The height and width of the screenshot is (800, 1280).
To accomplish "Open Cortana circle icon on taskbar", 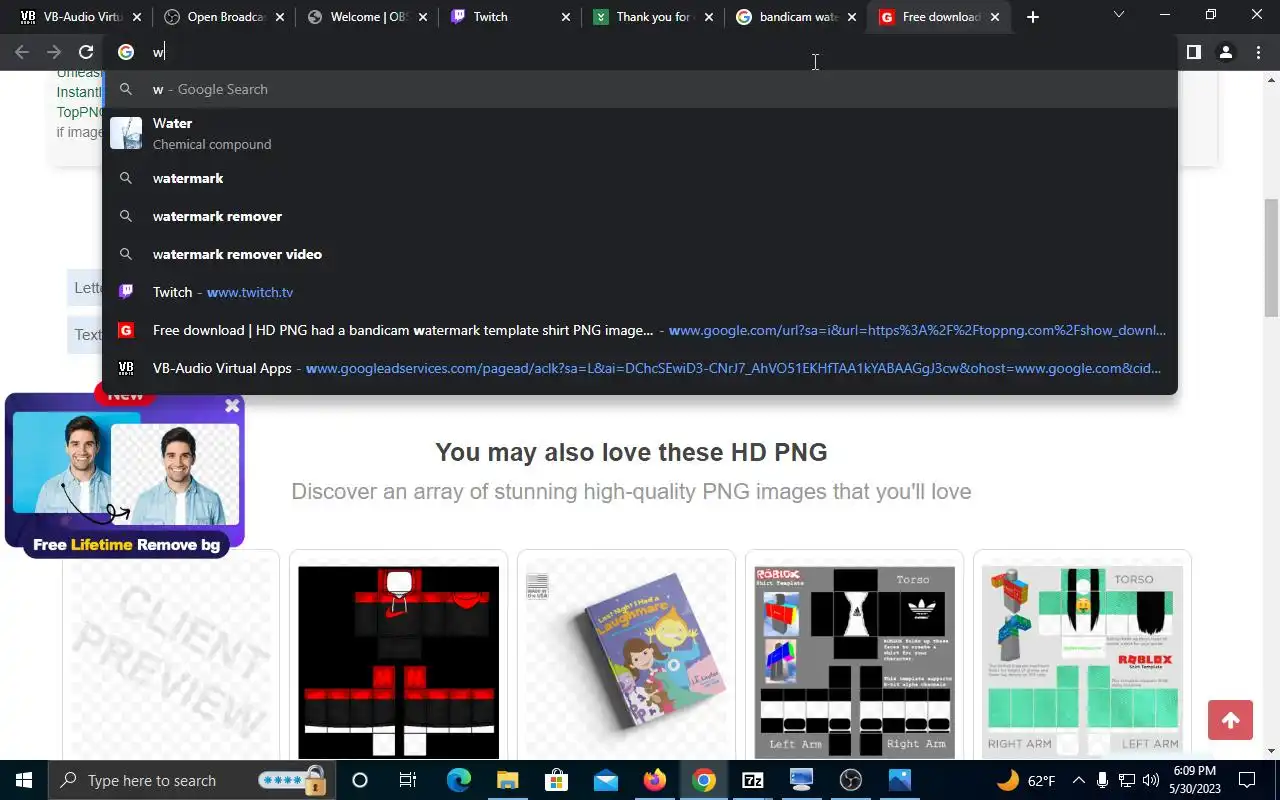I will click(x=360, y=780).
